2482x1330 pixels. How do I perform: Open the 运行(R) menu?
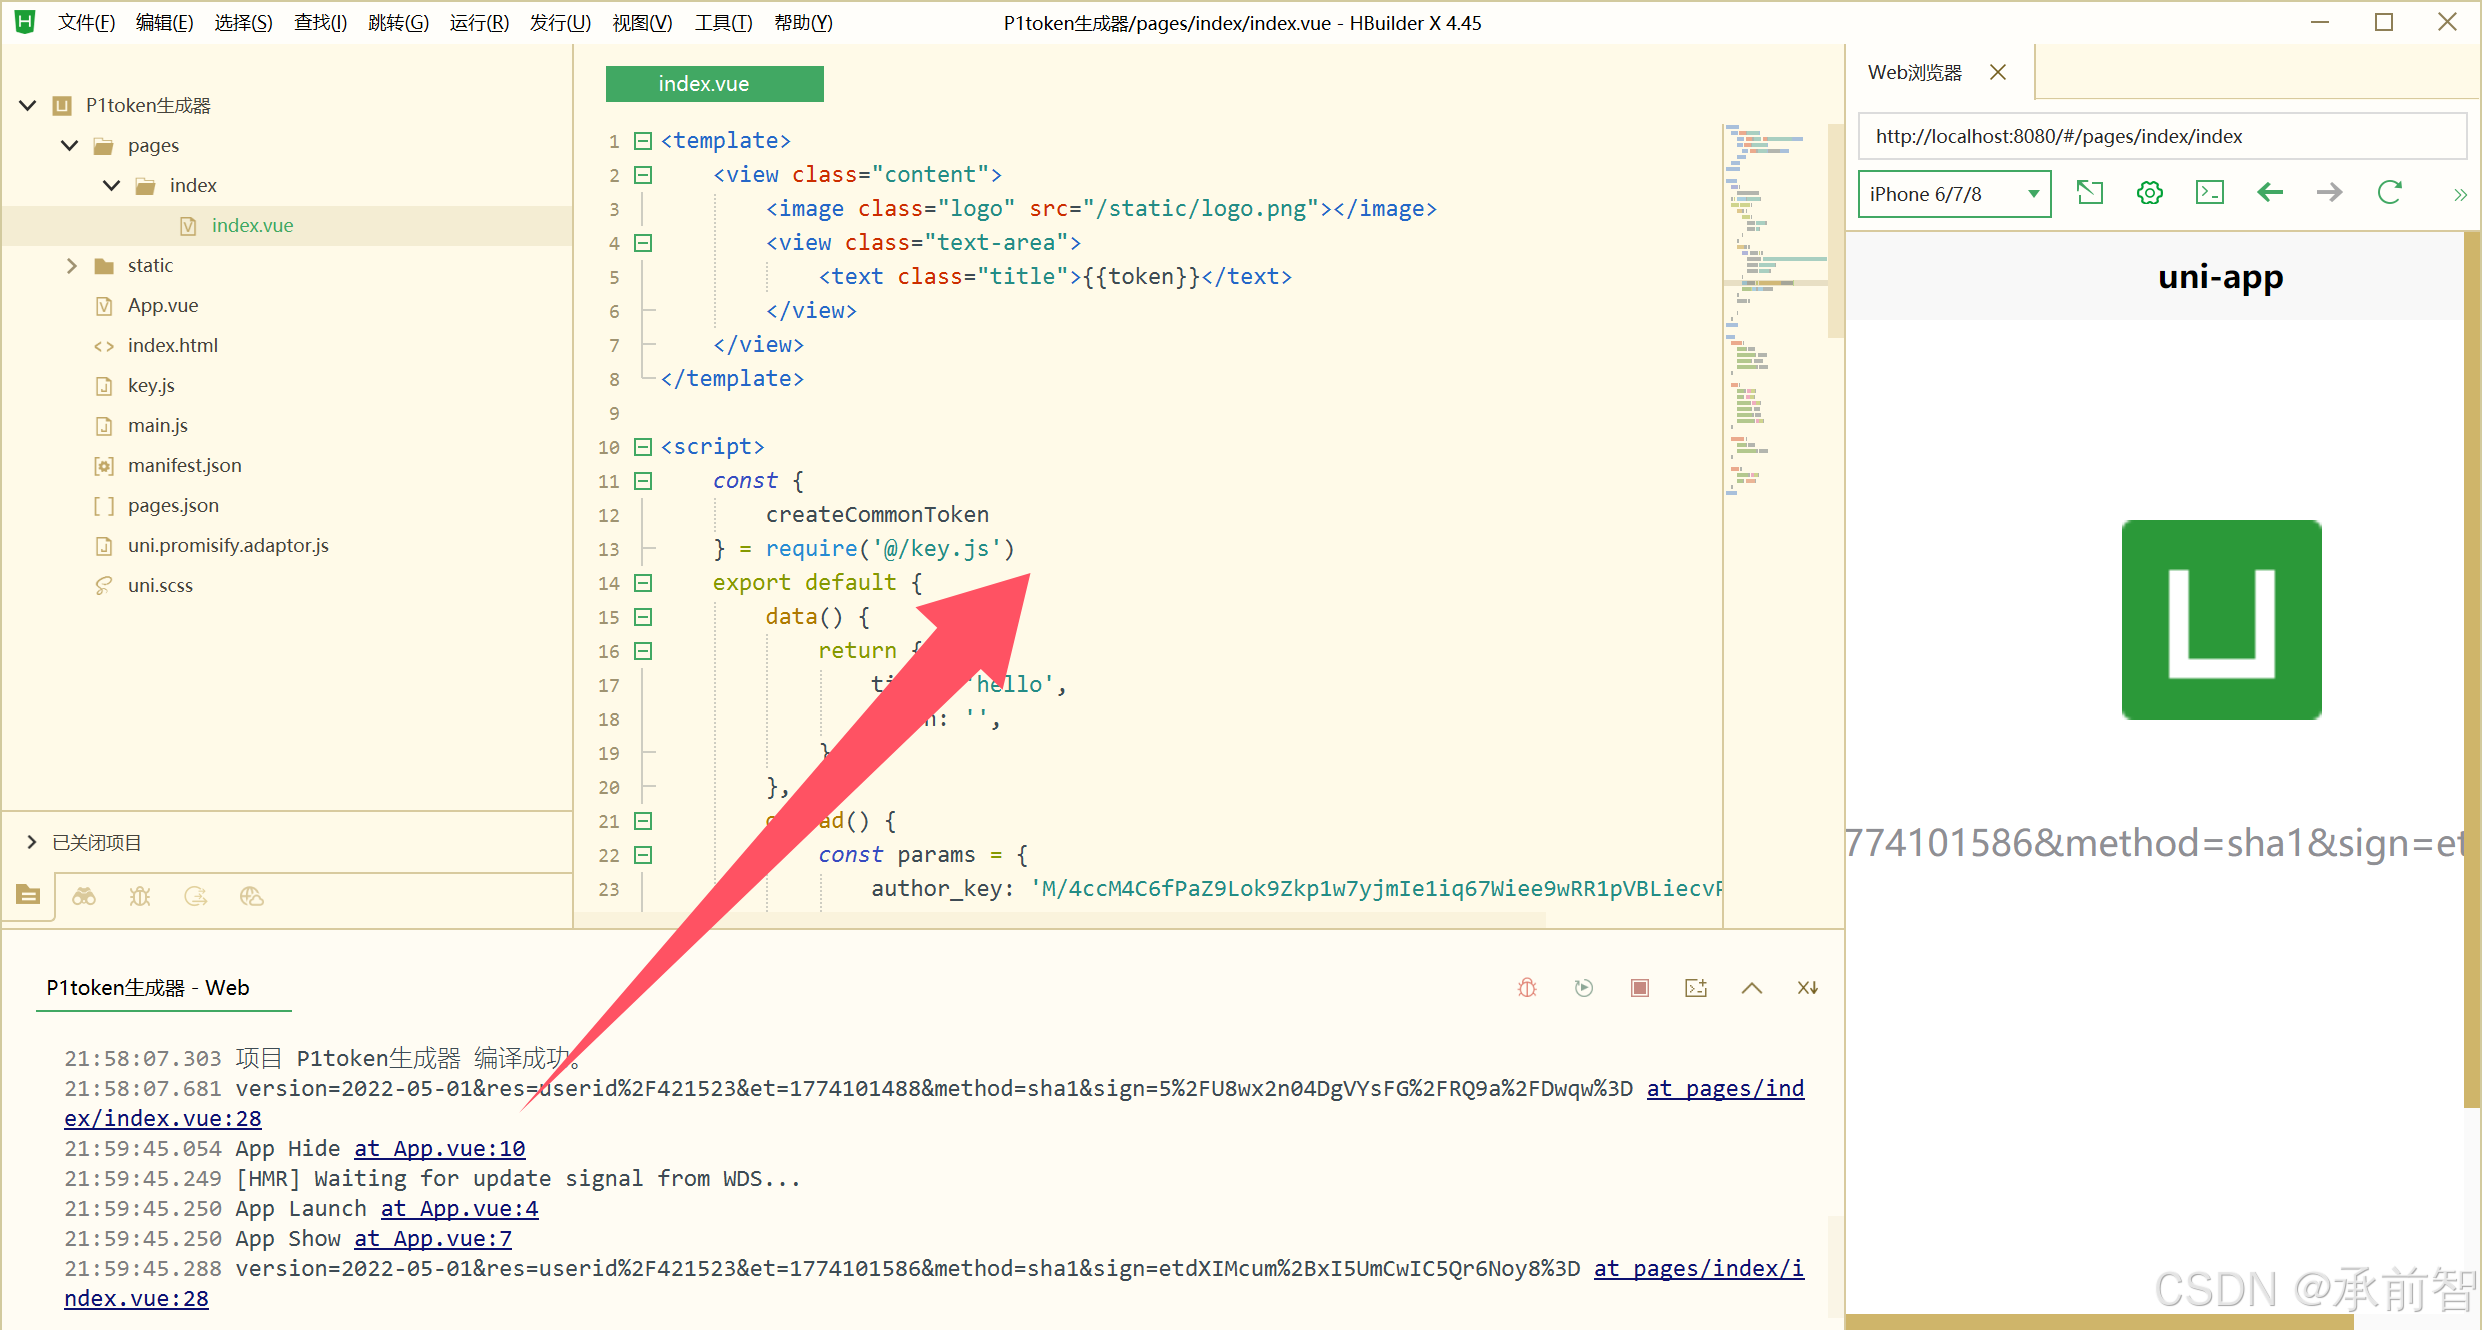[x=478, y=22]
